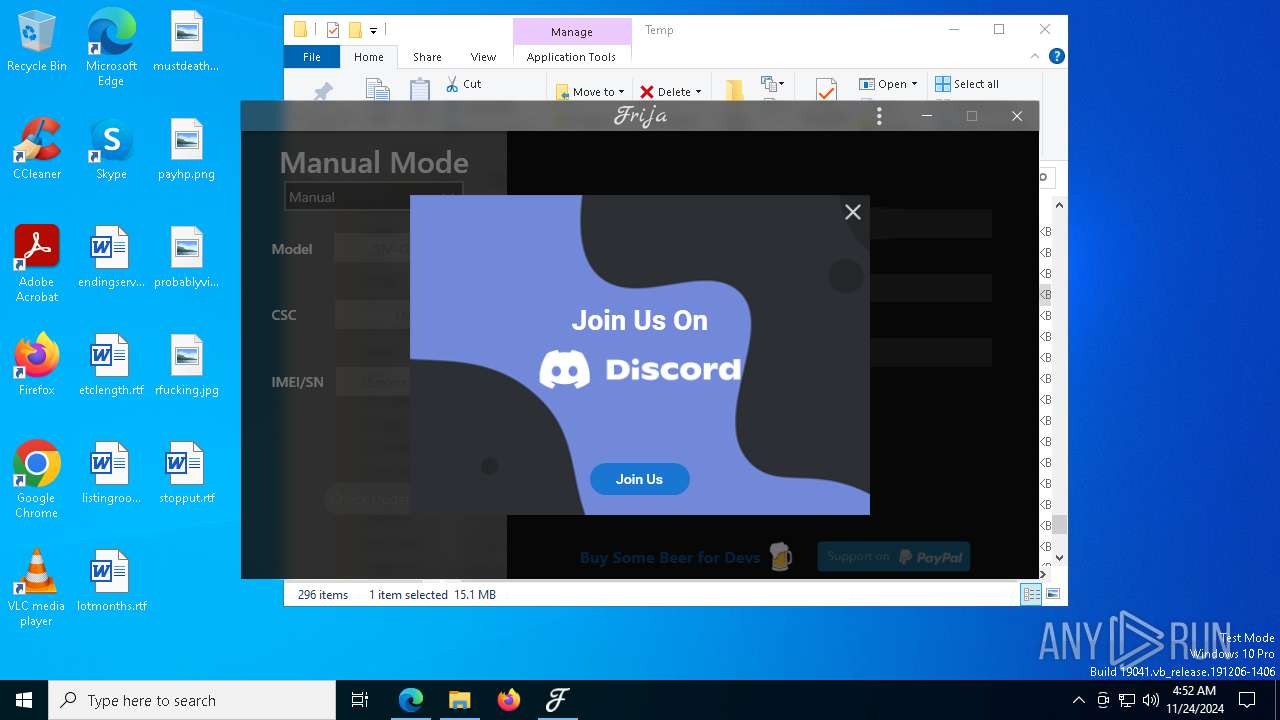The height and width of the screenshot is (720, 1280).
Task: Show hidden system tray icons
Action: [x=1078, y=700]
